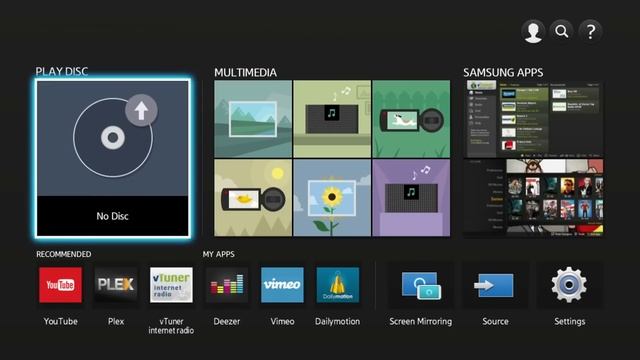The image size is (640, 360).
Task: Click the YouTube label text
Action: pos(60,321)
